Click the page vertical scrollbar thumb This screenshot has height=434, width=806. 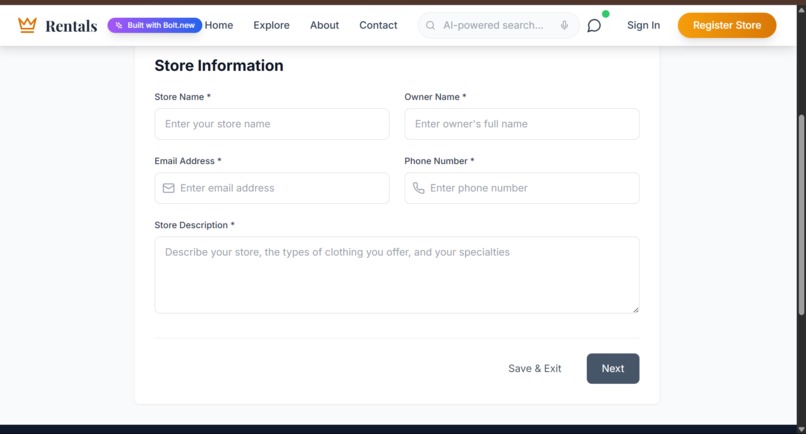(x=801, y=215)
